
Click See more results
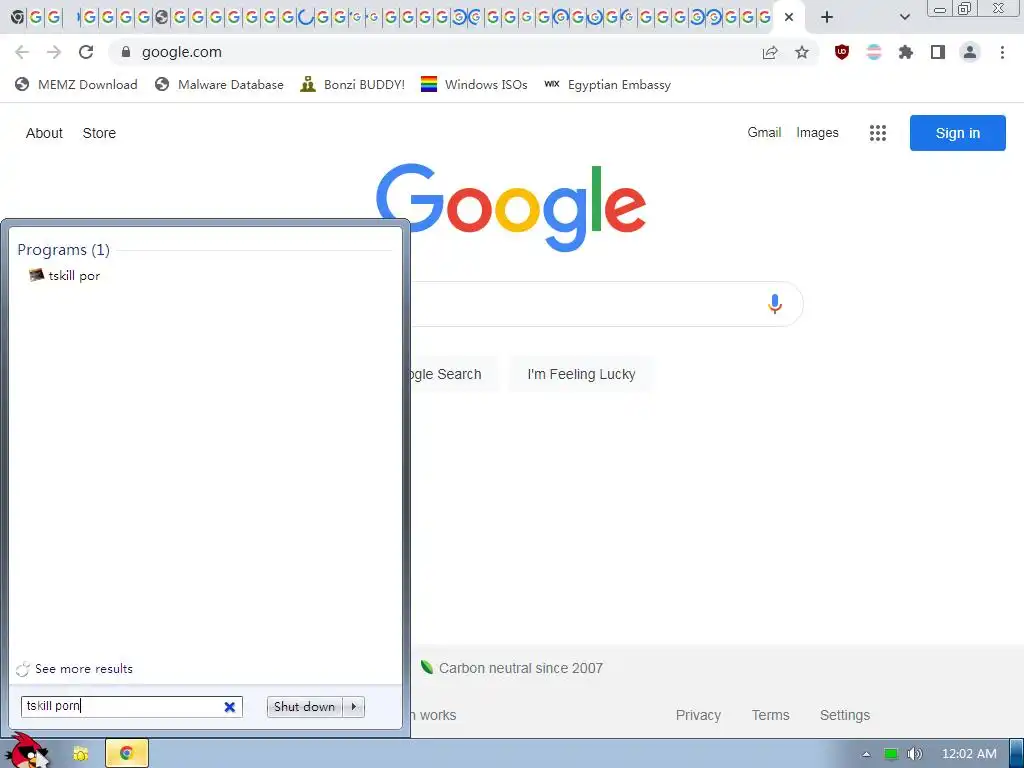tap(74, 669)
